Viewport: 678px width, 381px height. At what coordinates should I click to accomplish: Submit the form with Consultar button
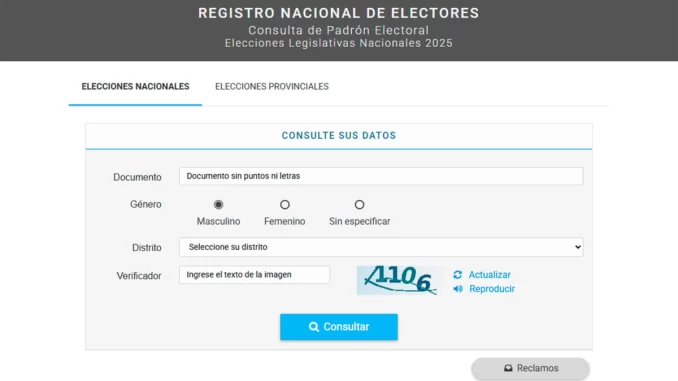tap(339, 327)
